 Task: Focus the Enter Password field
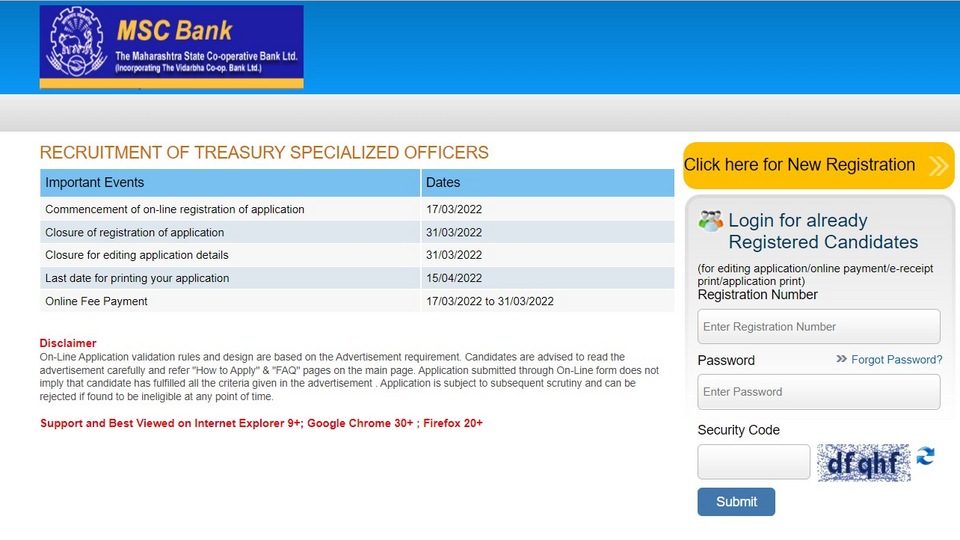(x=819, y=392)
